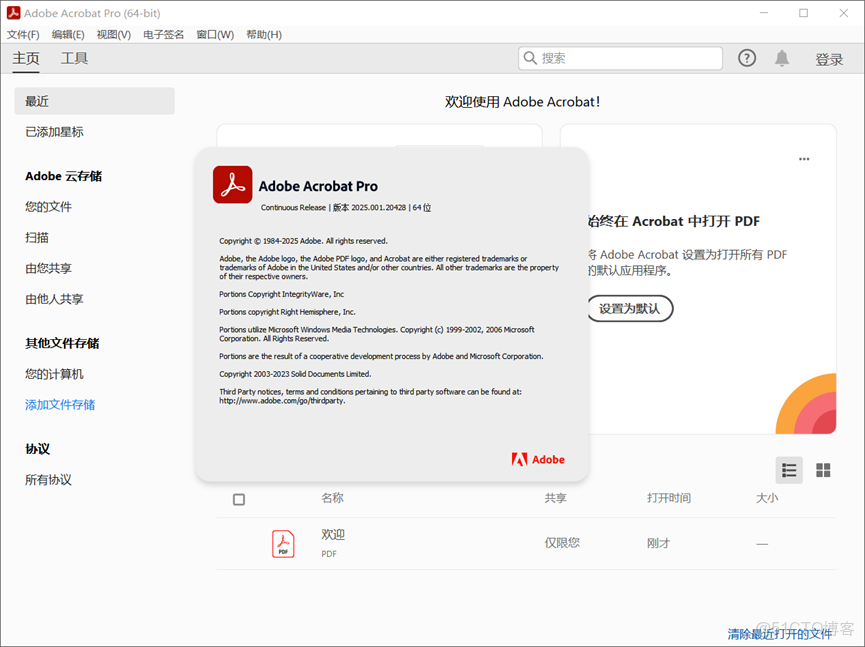Select 最近 in the sidebar
The width and height of the screenshot is (865, 647).
click(x=38, y=101)
